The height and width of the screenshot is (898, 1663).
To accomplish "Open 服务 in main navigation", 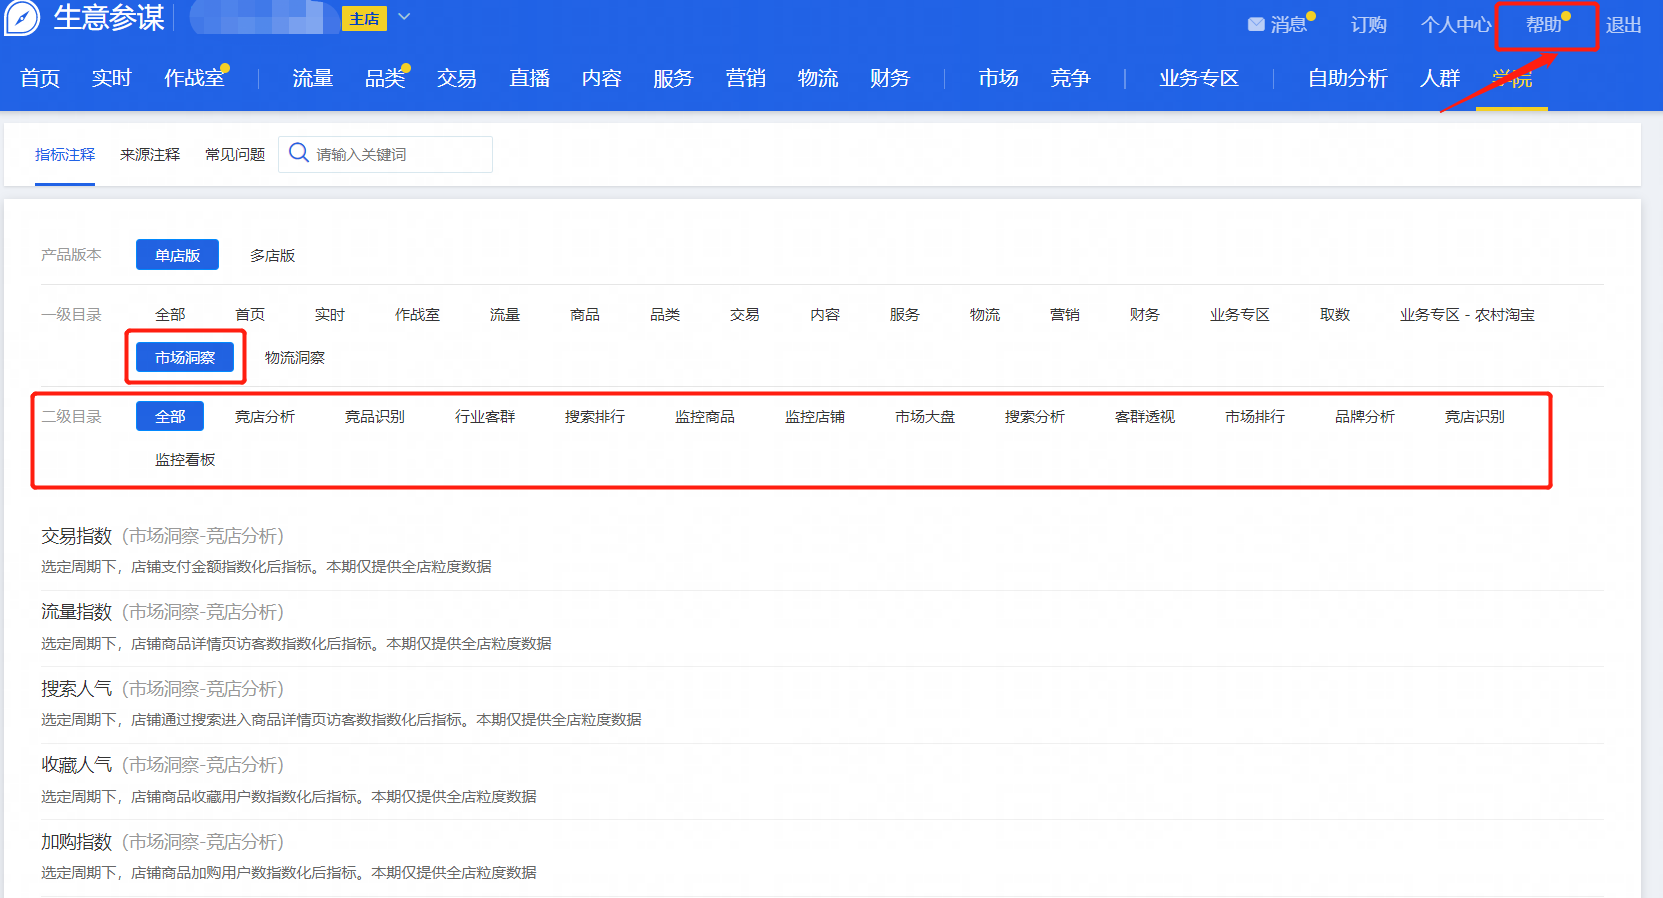I will coord(673,78).
